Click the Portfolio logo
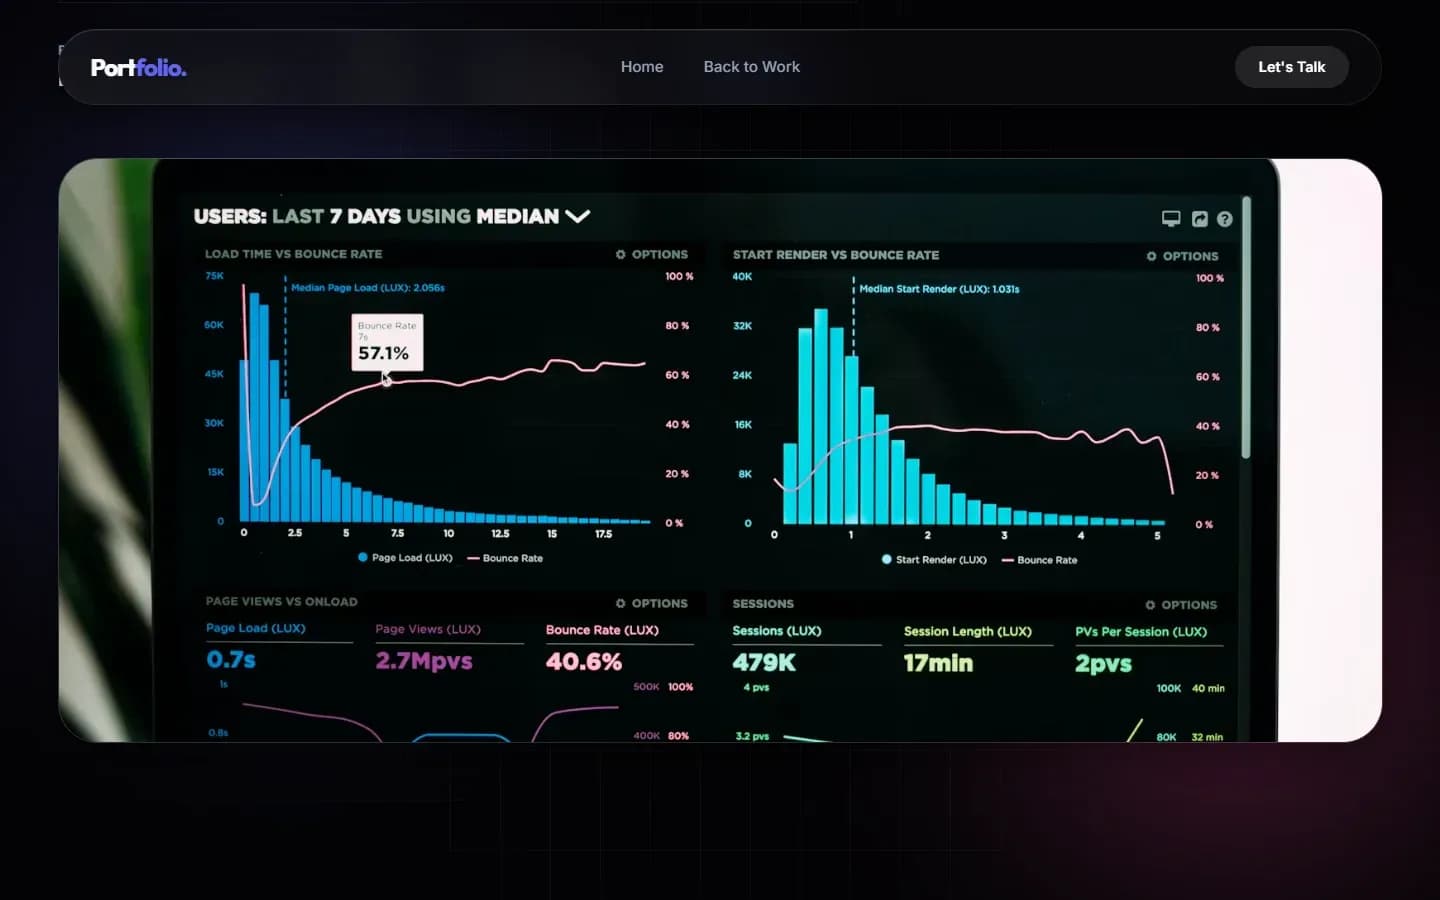This screenshot has height=900, width=1440. pyautogui.click(x=138, y=67)
